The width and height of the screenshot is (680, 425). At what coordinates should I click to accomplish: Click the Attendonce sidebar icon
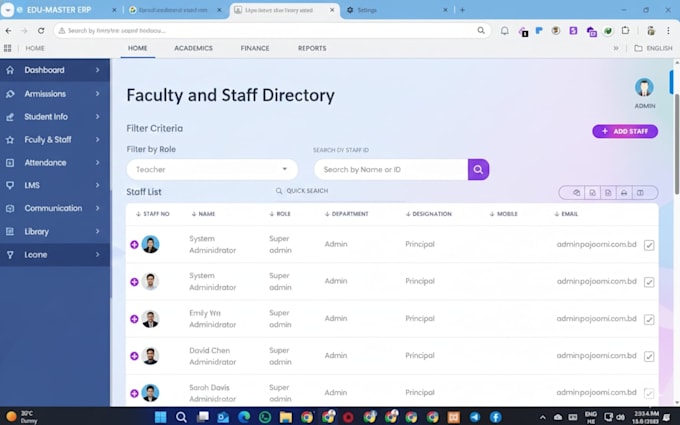(10, 163)
